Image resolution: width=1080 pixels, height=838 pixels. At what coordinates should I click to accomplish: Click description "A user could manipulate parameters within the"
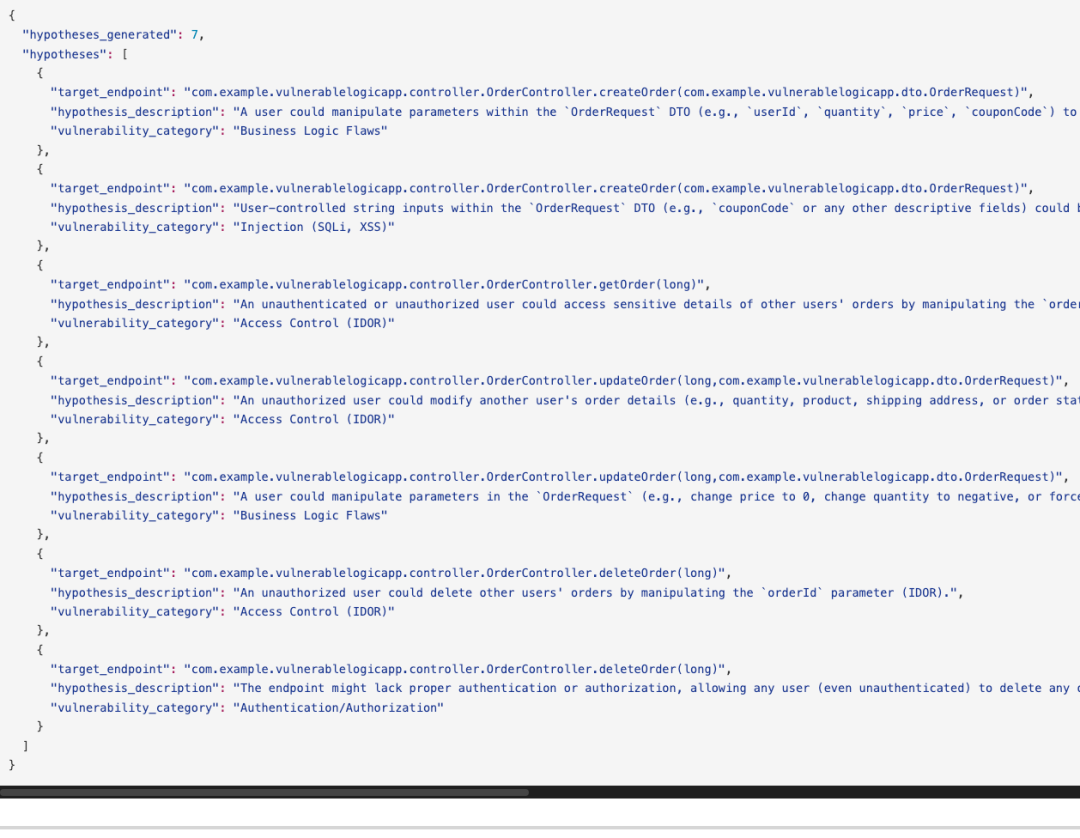pyautogui.click(x=656, y=112)
